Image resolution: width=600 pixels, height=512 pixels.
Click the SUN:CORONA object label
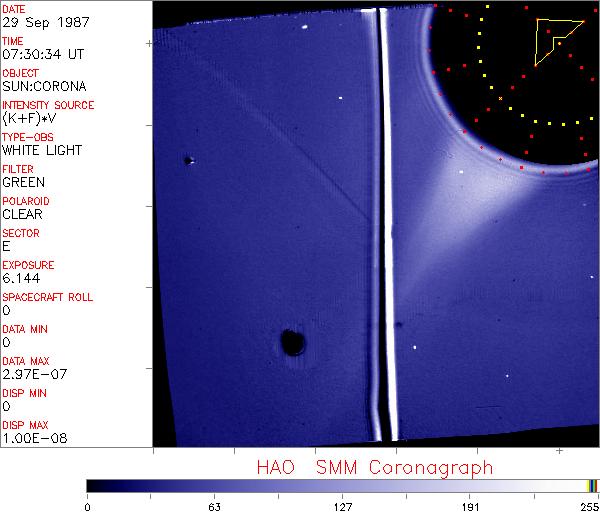44,86
